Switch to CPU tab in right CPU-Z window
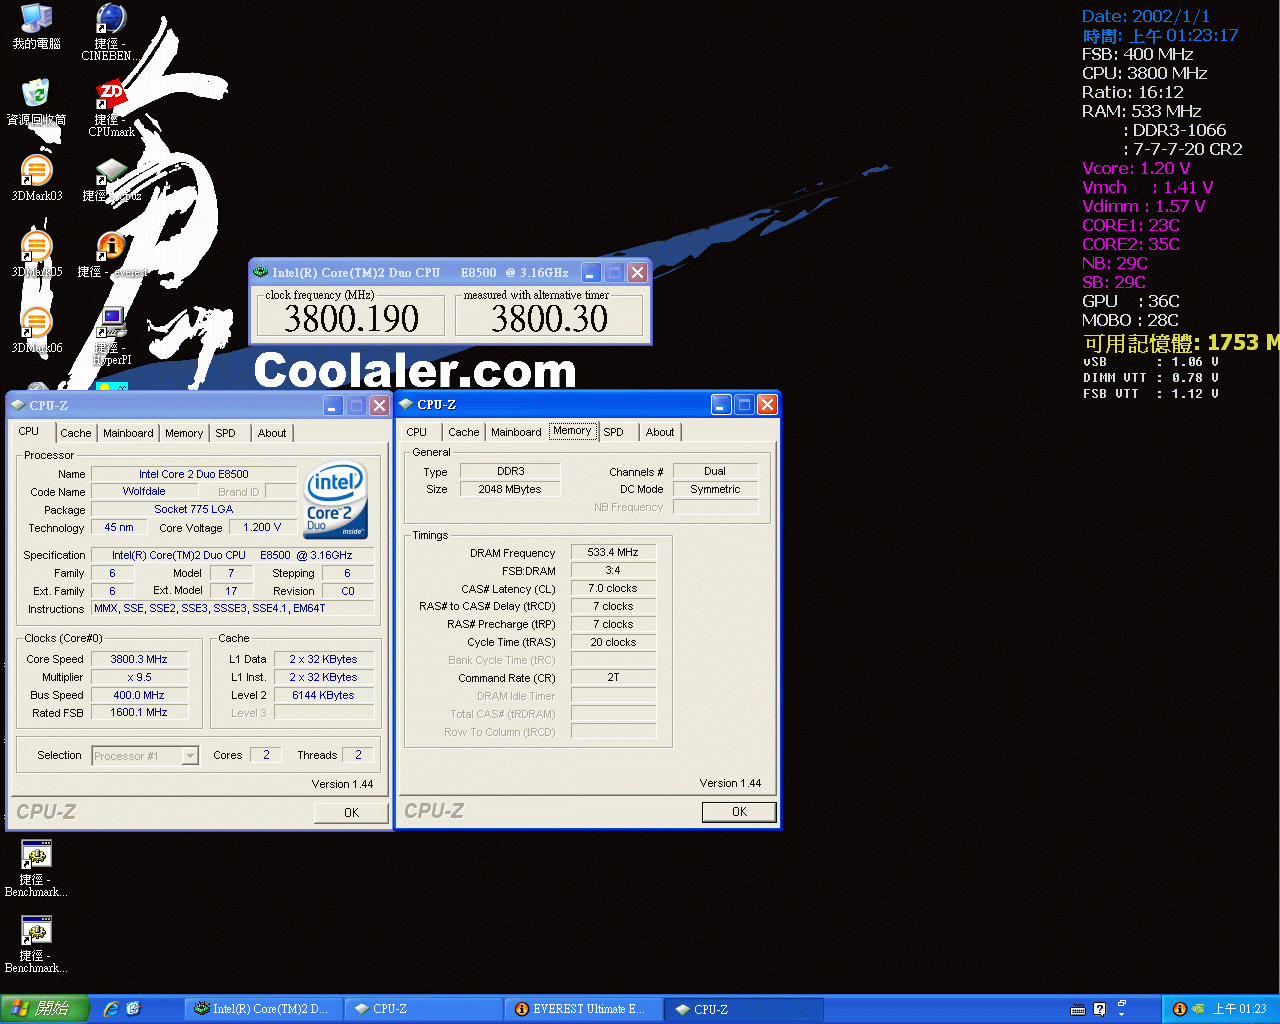 [x=417, y=432]
